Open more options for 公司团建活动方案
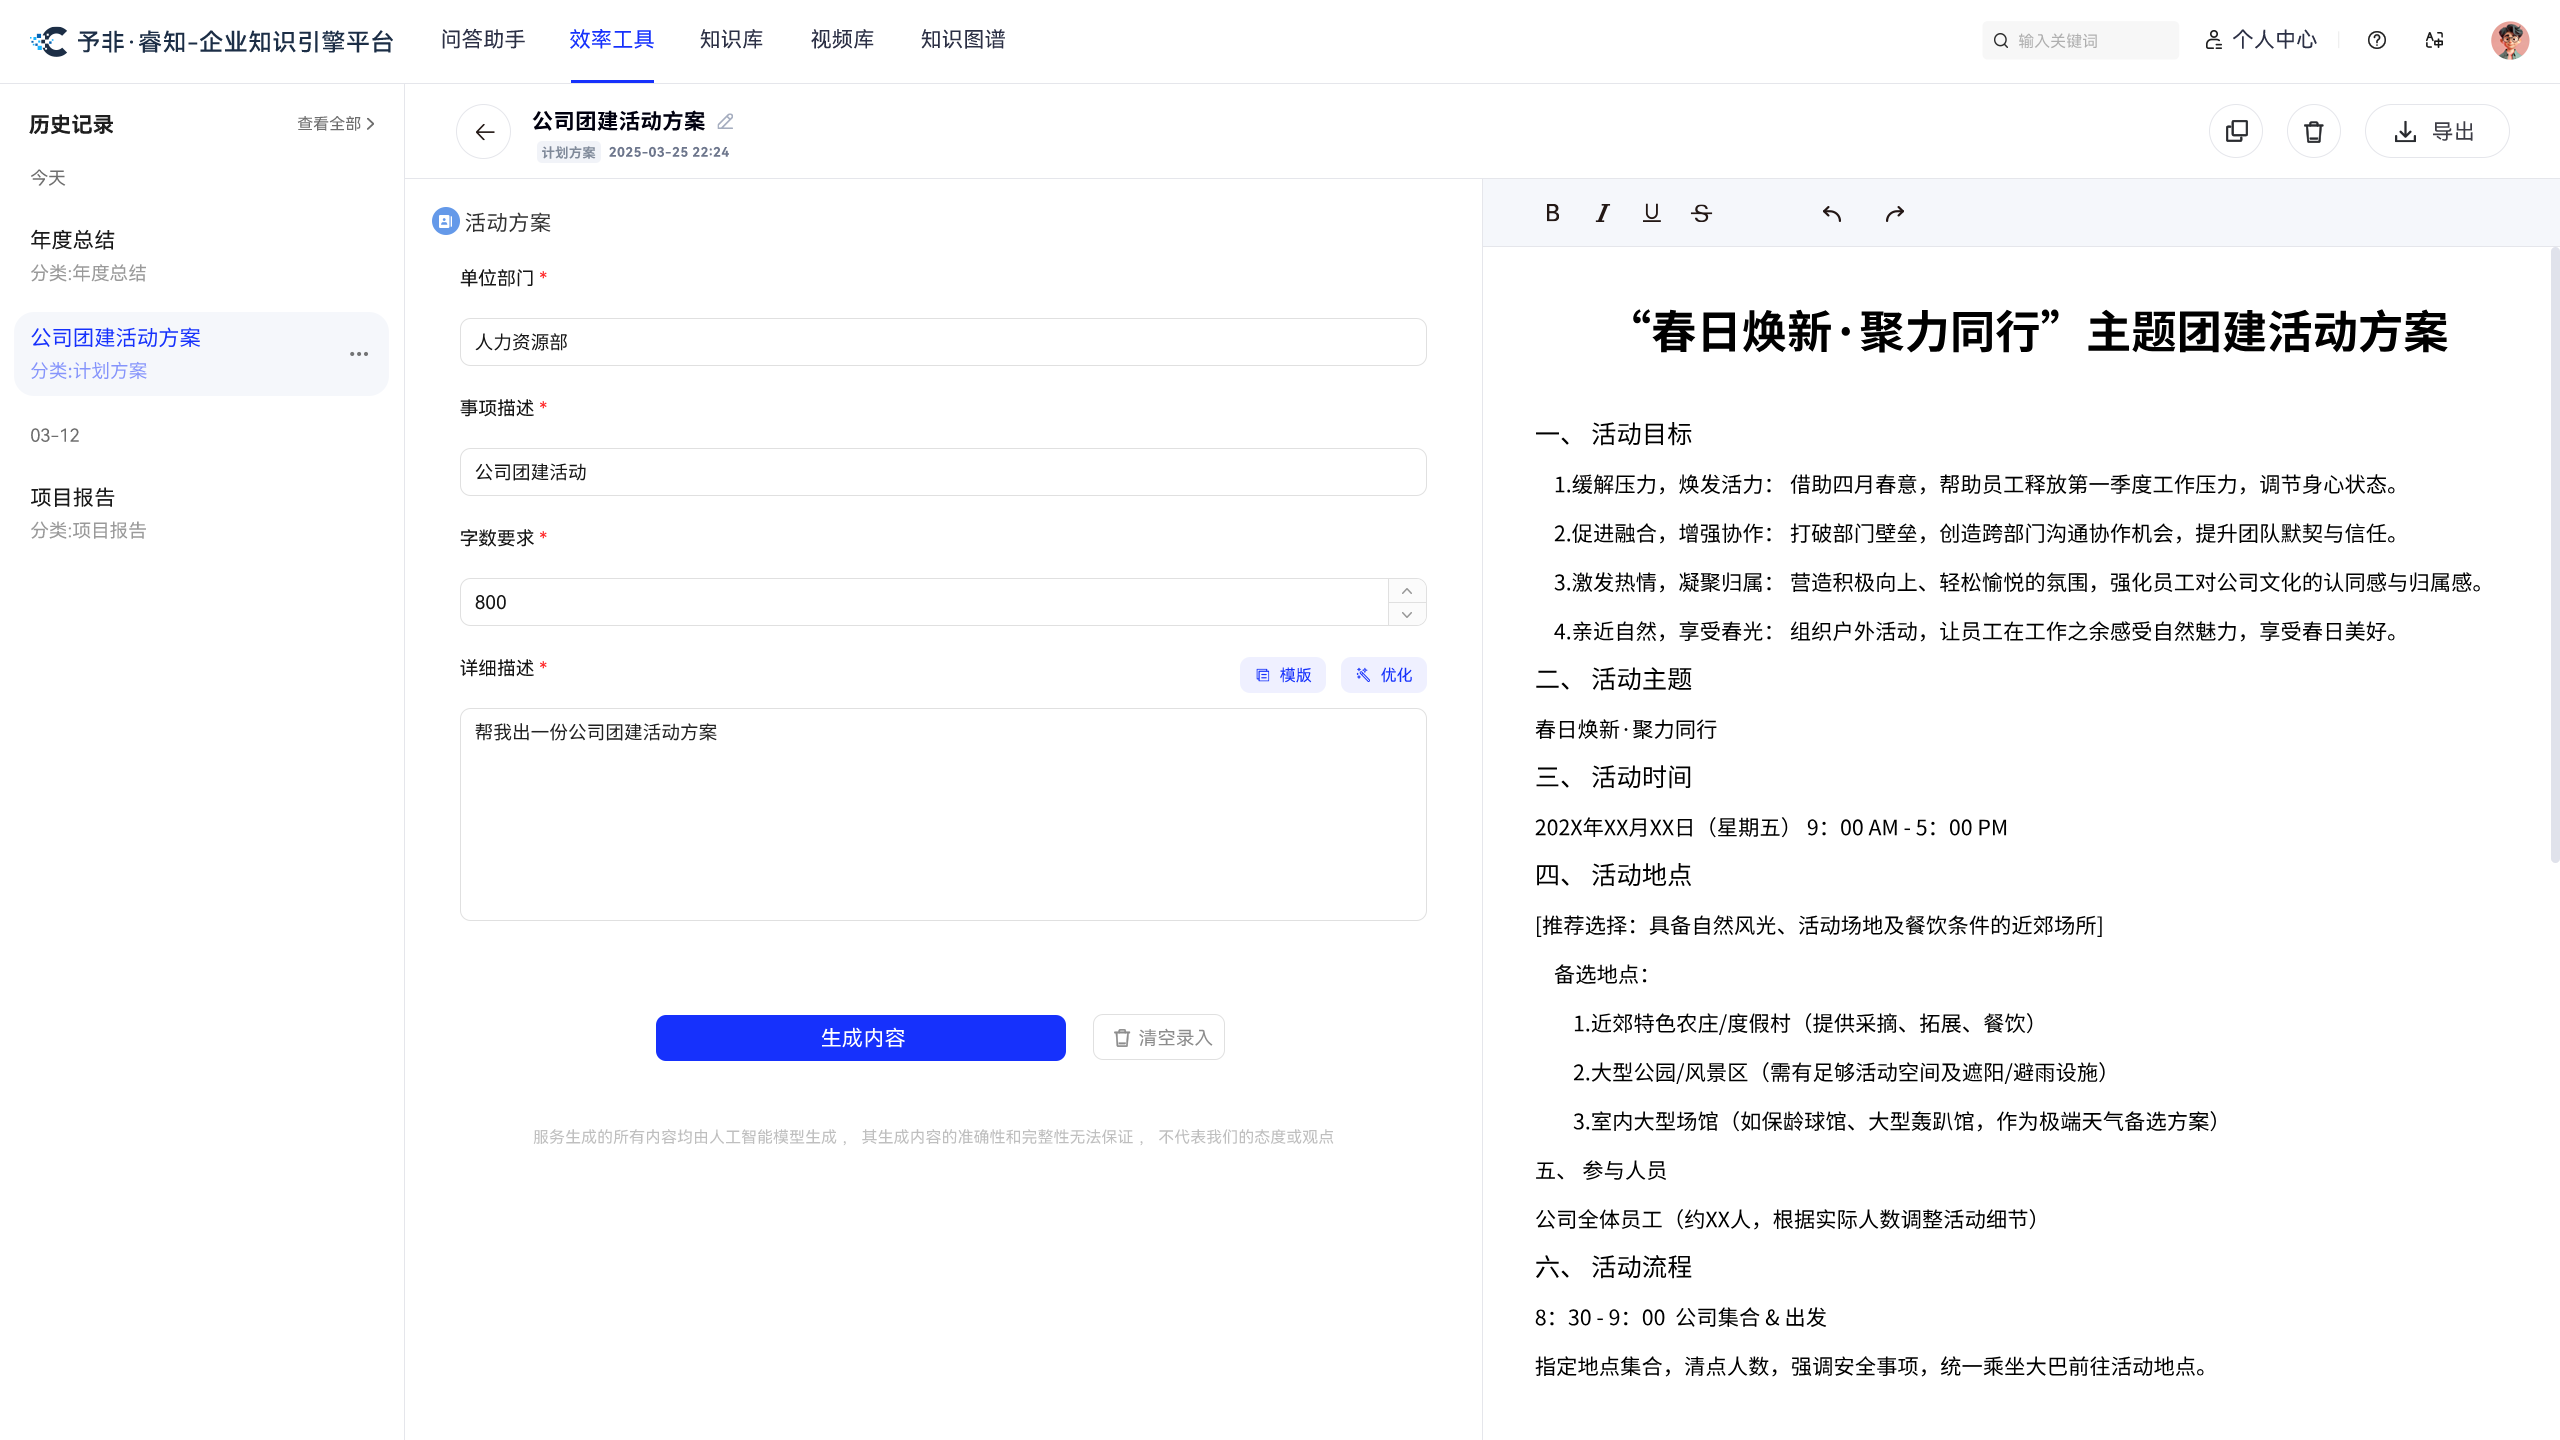Viewport: 2560px width, 1440px height. [359, 354]
